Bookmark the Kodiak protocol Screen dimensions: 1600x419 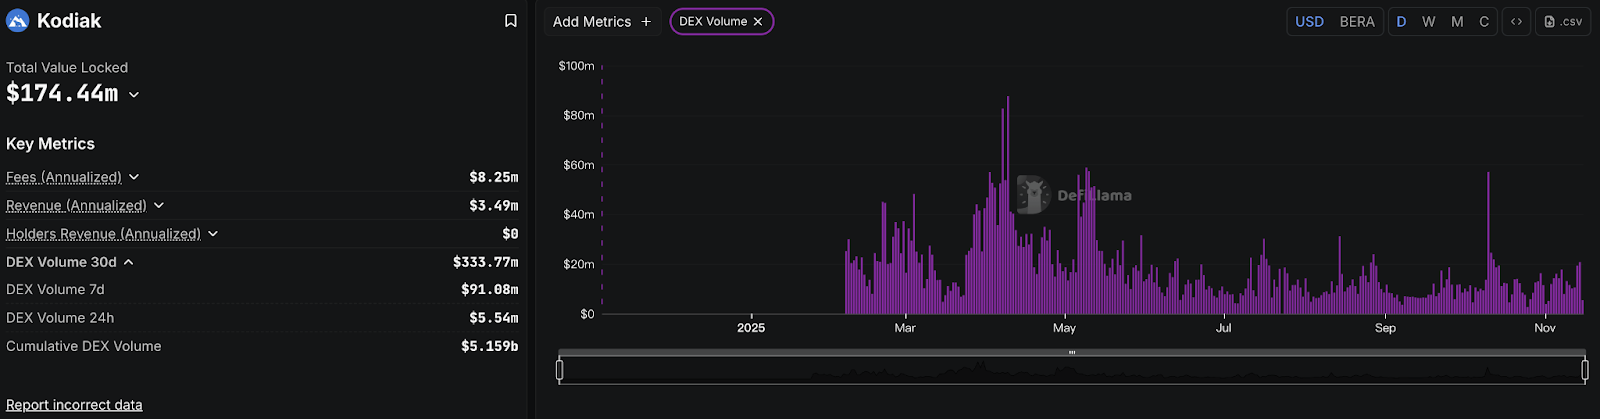pos(511,21)
